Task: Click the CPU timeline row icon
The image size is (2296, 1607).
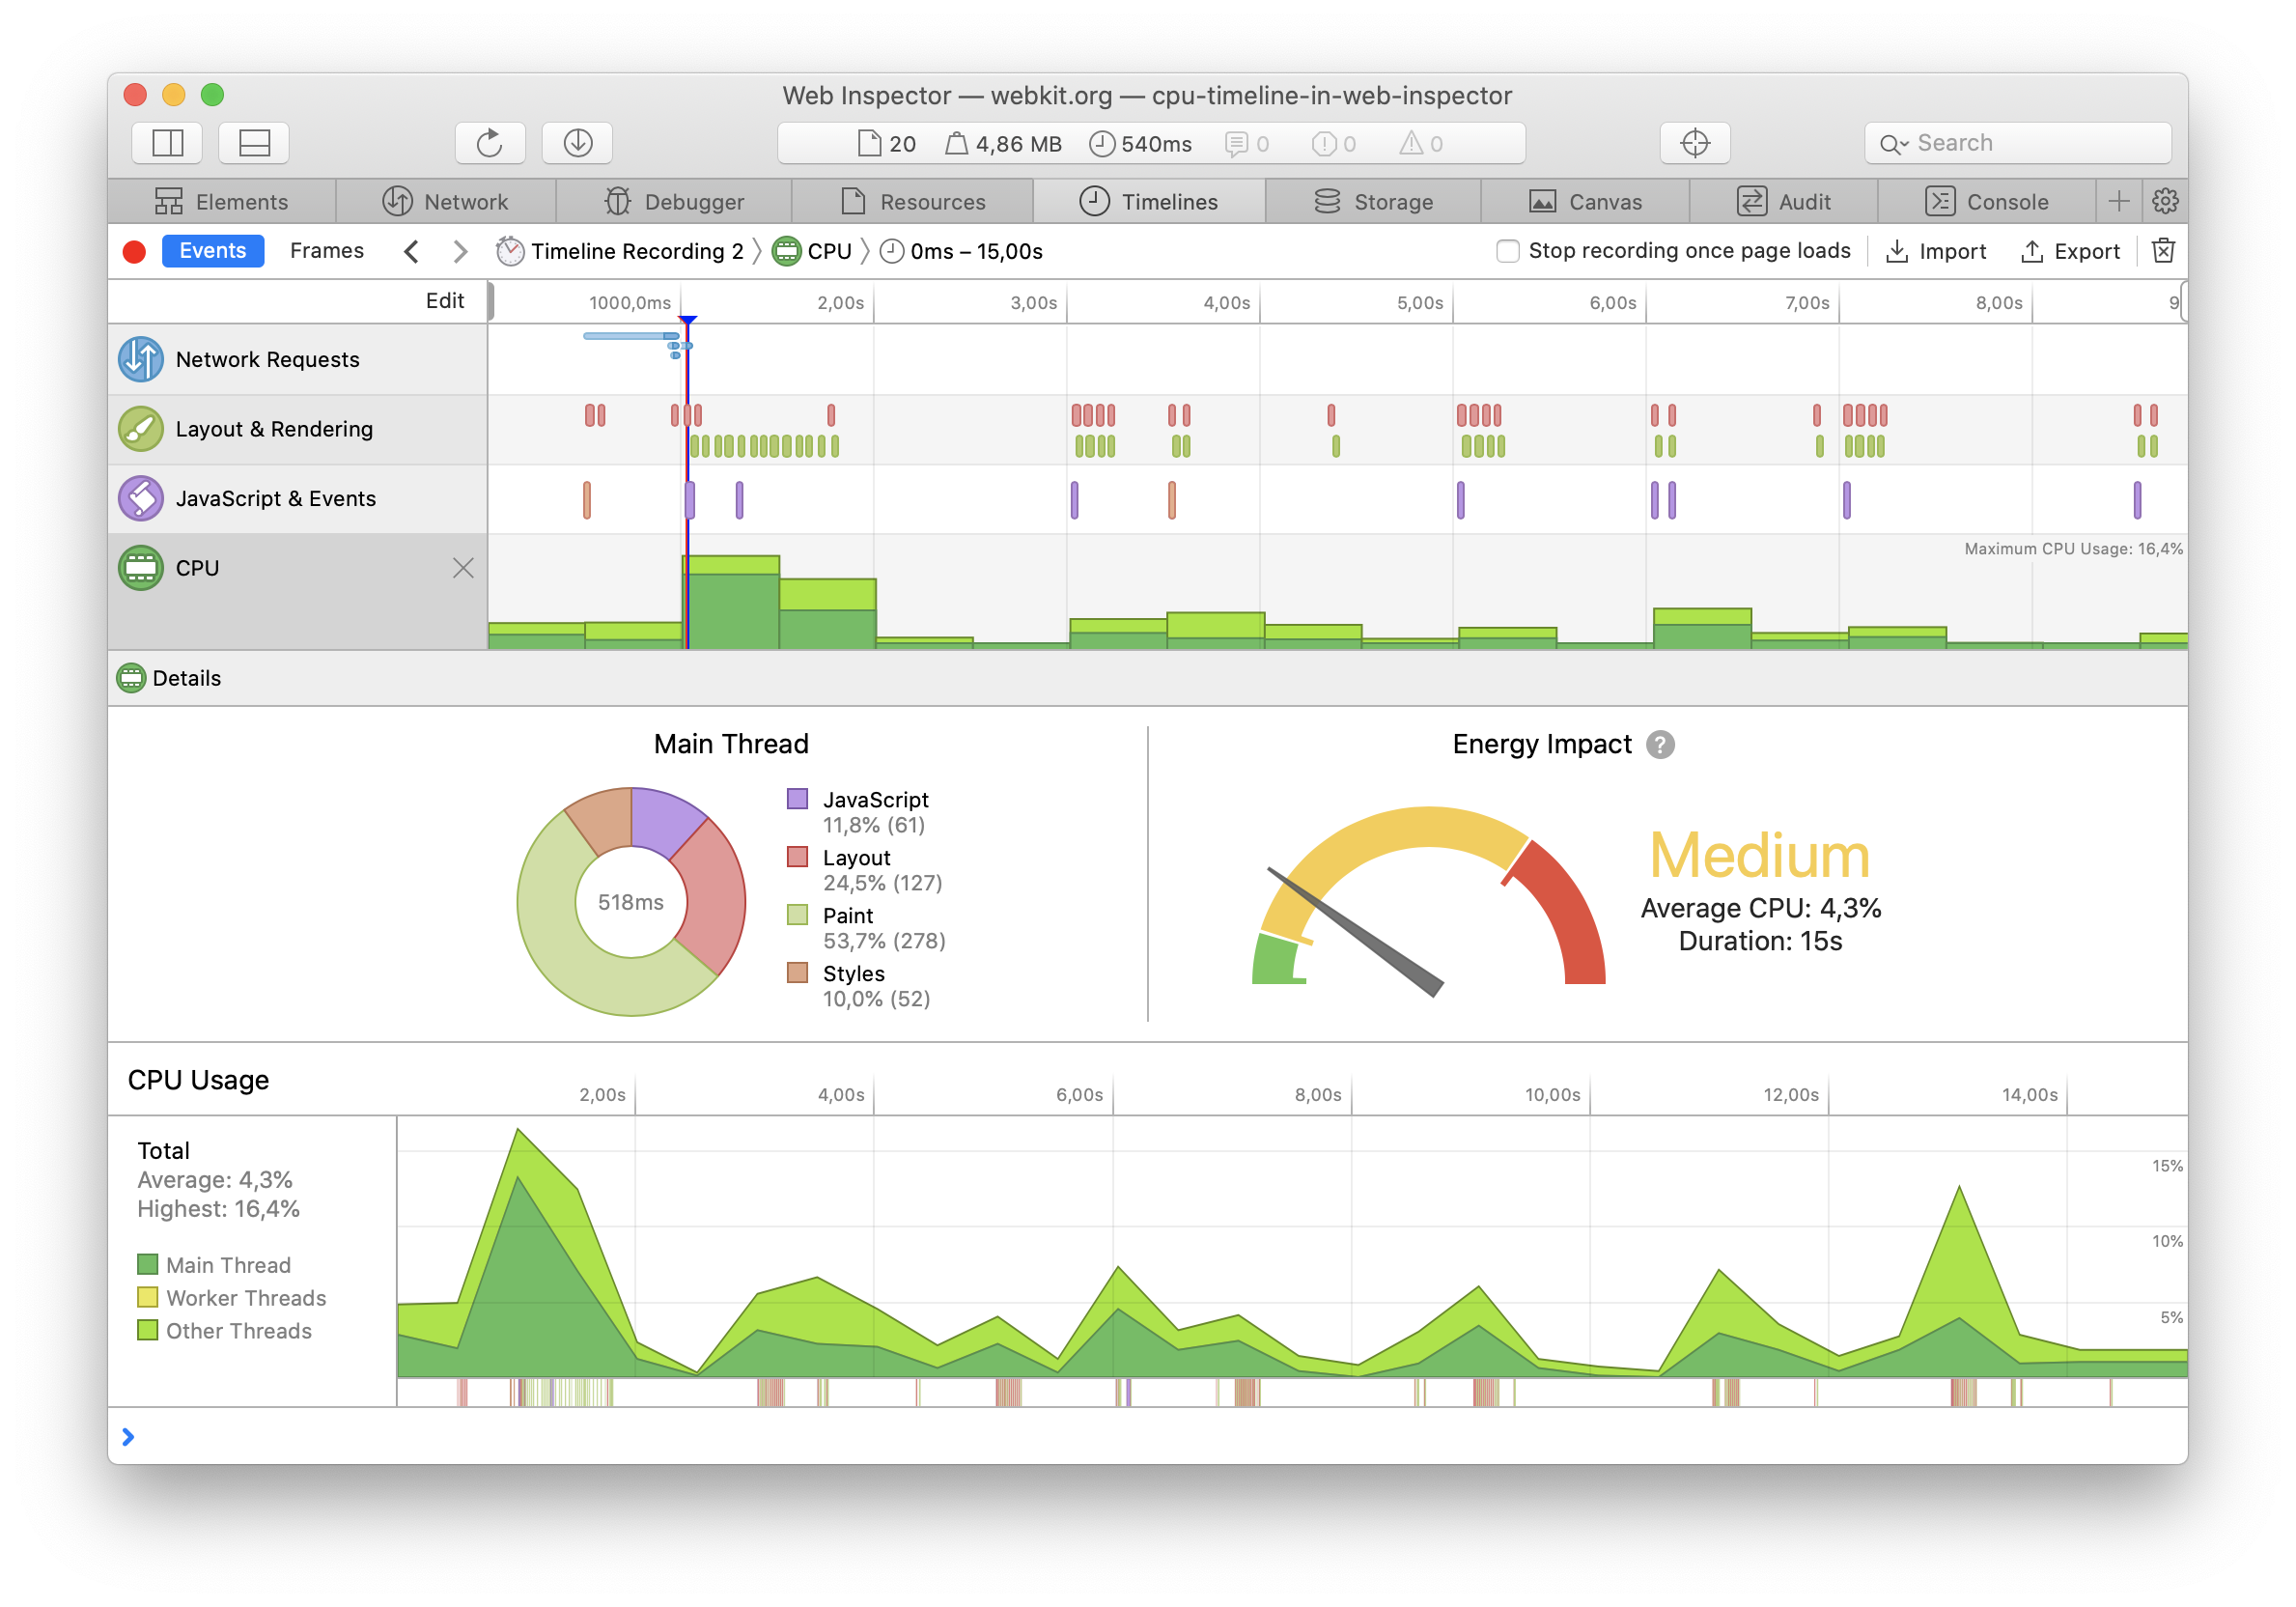Action: (140, 567)
